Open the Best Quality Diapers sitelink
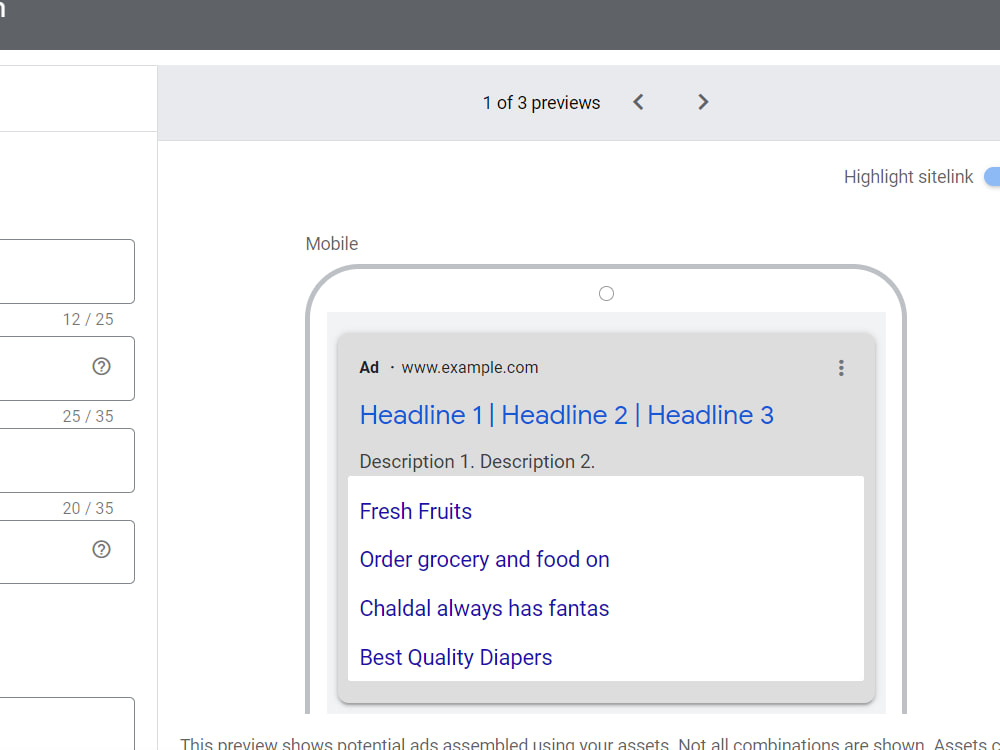The image size is (1000, 750). [455, 658]
